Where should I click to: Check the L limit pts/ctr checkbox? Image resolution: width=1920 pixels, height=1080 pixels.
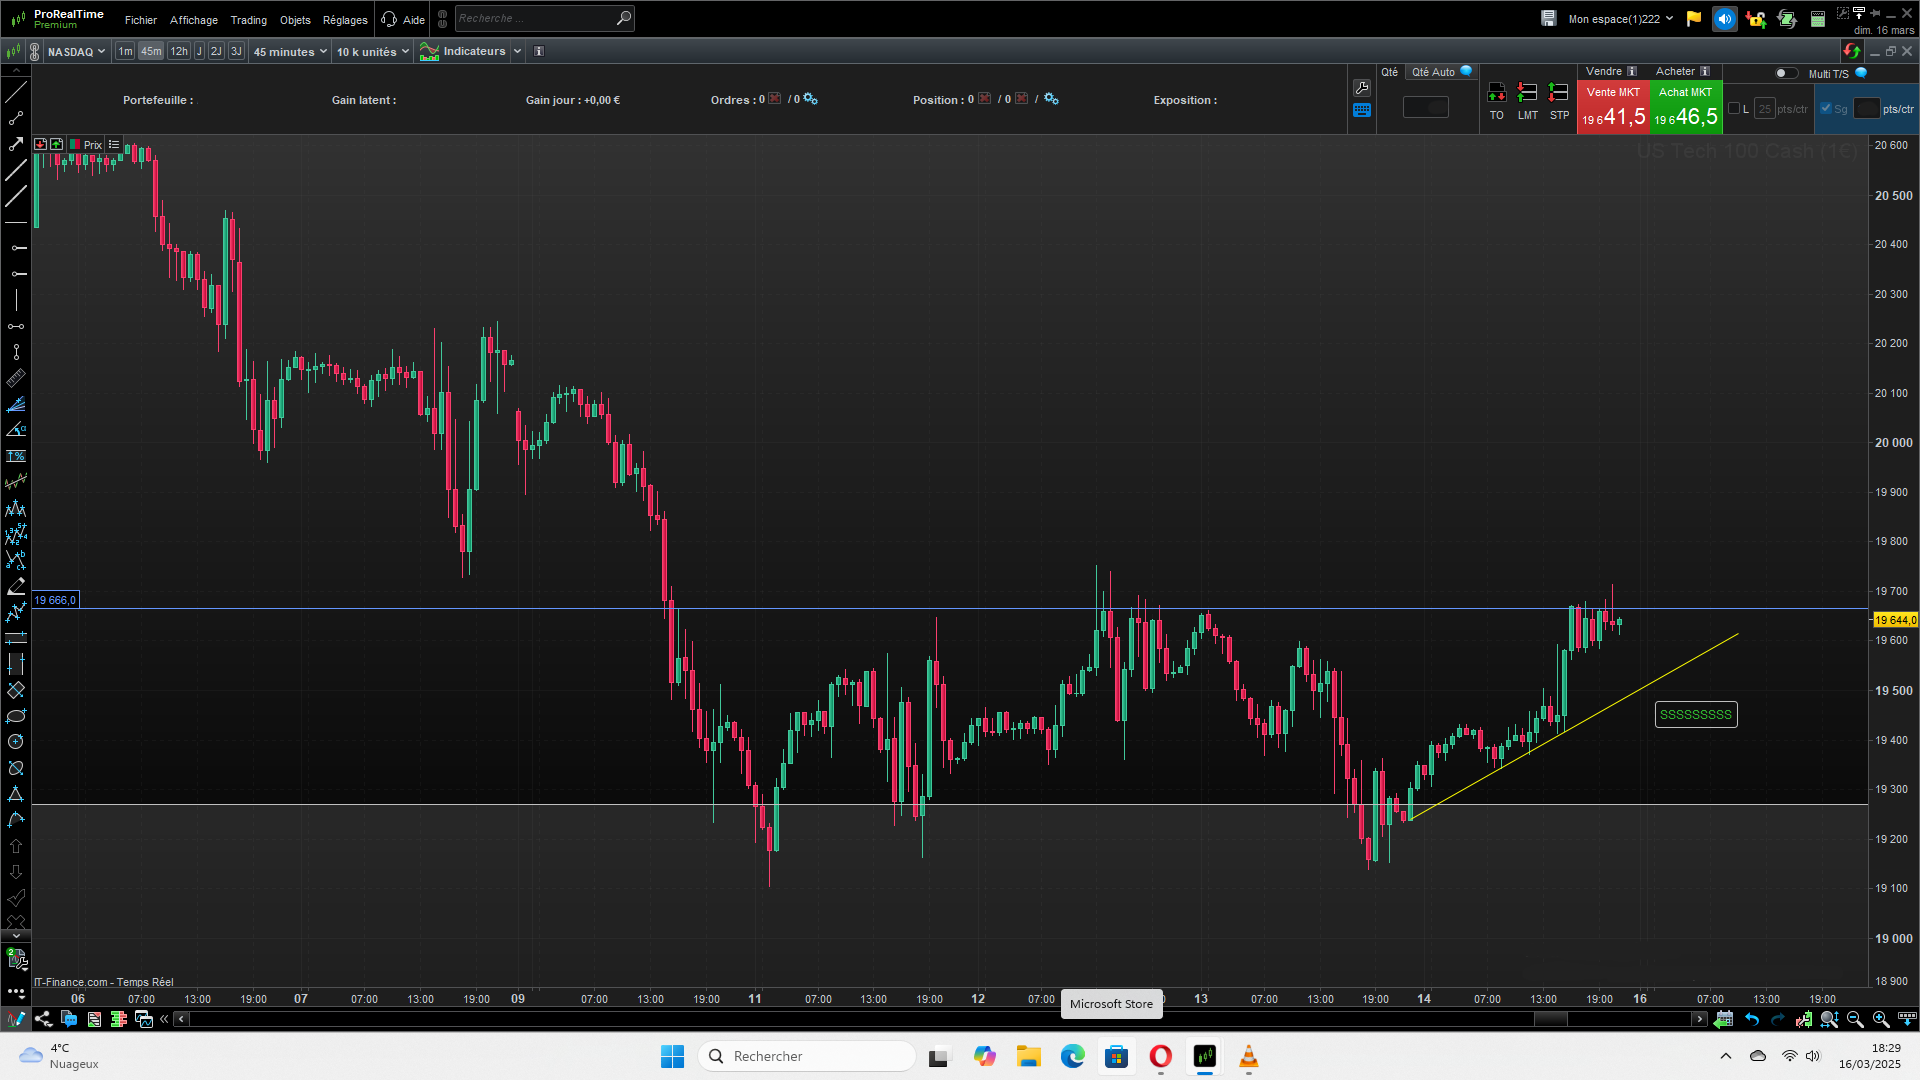[x=1734, y=109]
